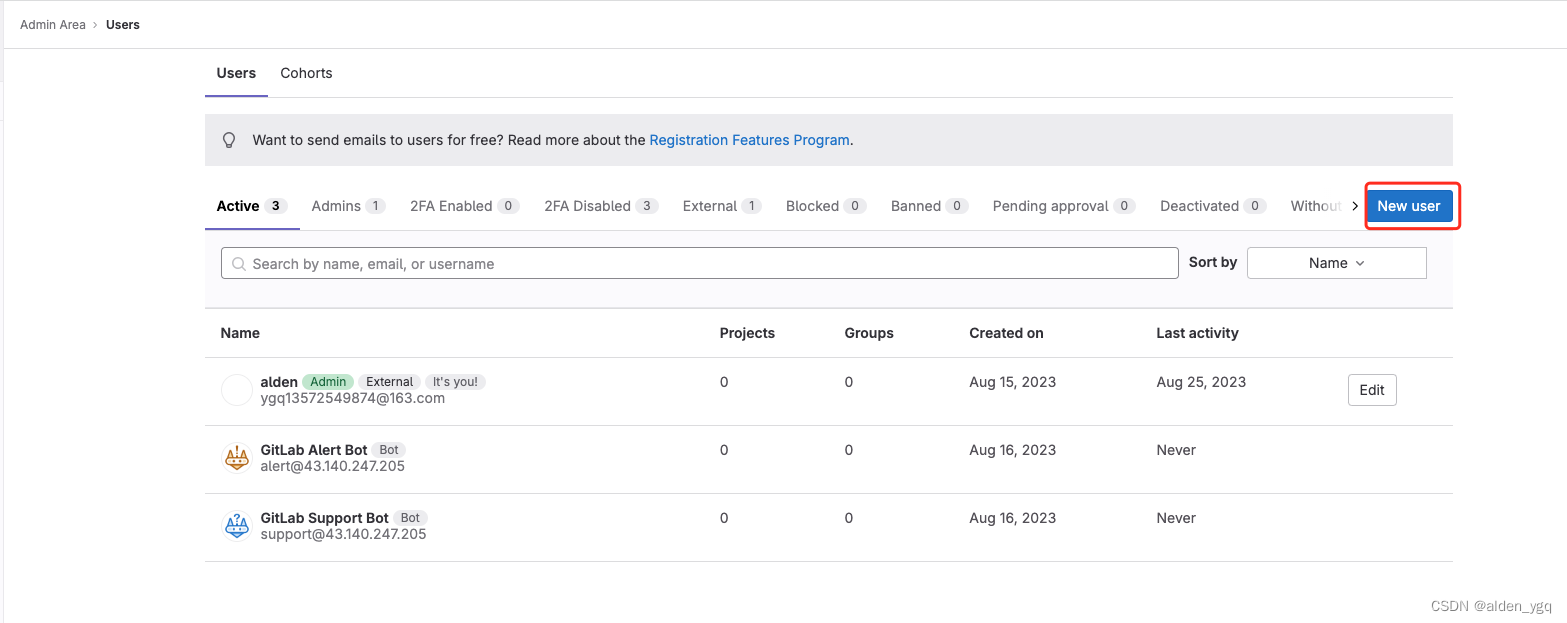Show Pending approval users
Viewport: 1567px width, 623px height.
coord(1063,206)
